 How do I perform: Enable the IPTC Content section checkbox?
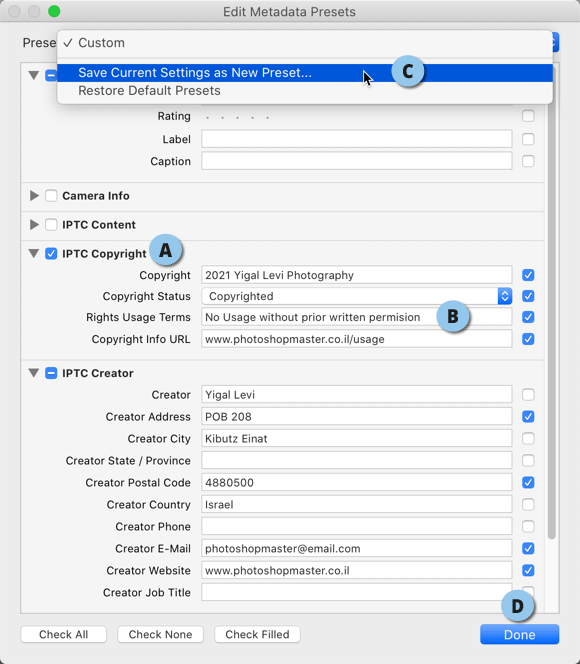pos(51,224)
